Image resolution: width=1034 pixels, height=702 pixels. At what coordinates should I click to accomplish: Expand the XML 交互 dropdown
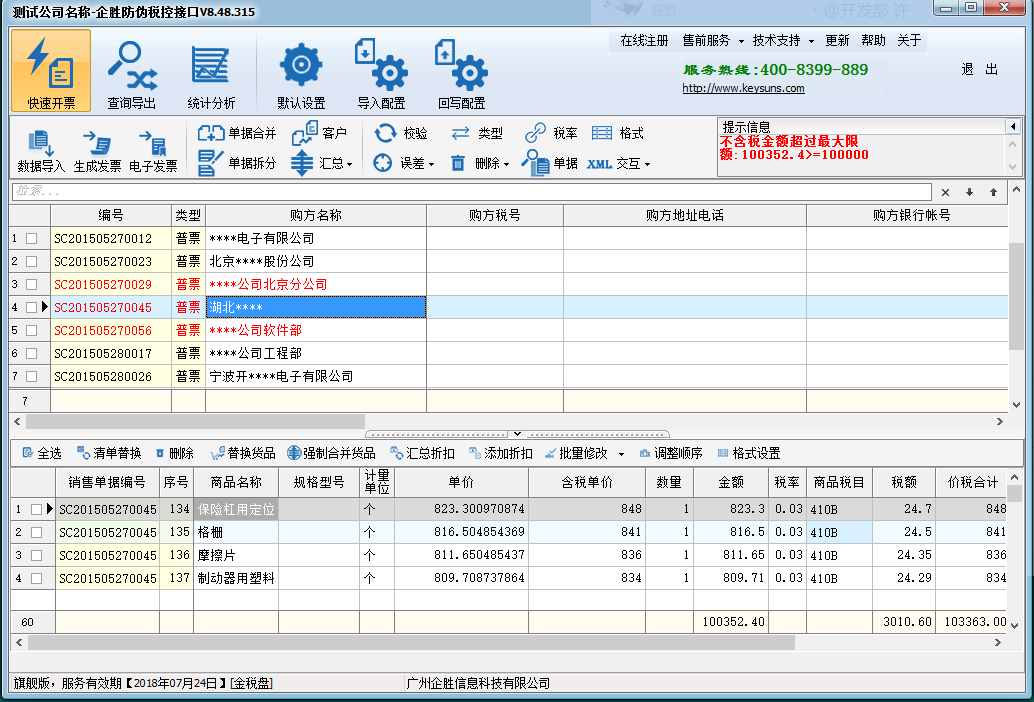648,164
